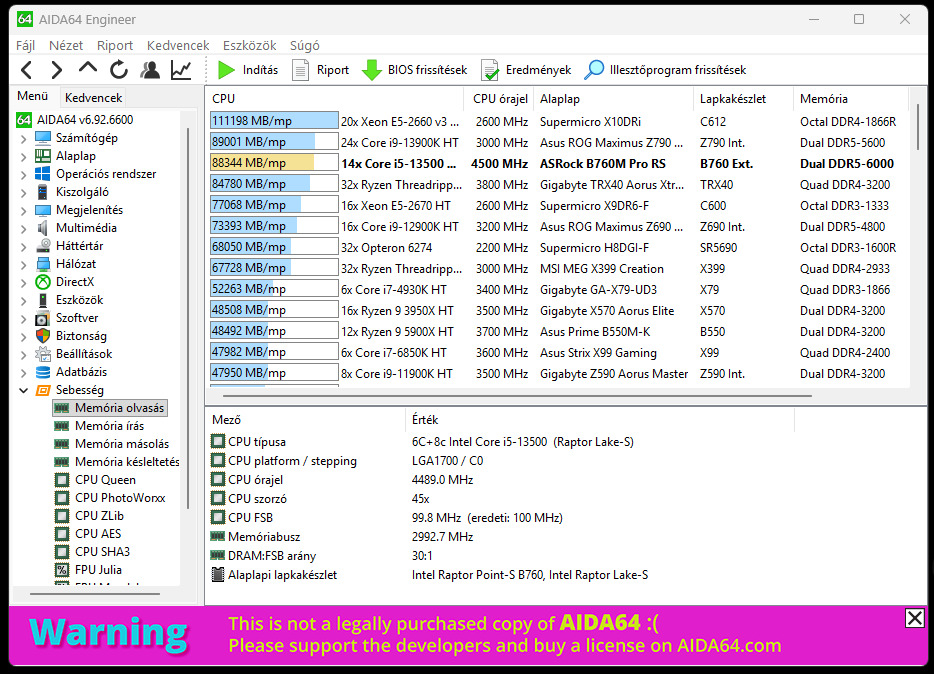Screen dimensions: 934x674
Task: Expand the Kiszolgáló tree node
Action: point(23,192)
